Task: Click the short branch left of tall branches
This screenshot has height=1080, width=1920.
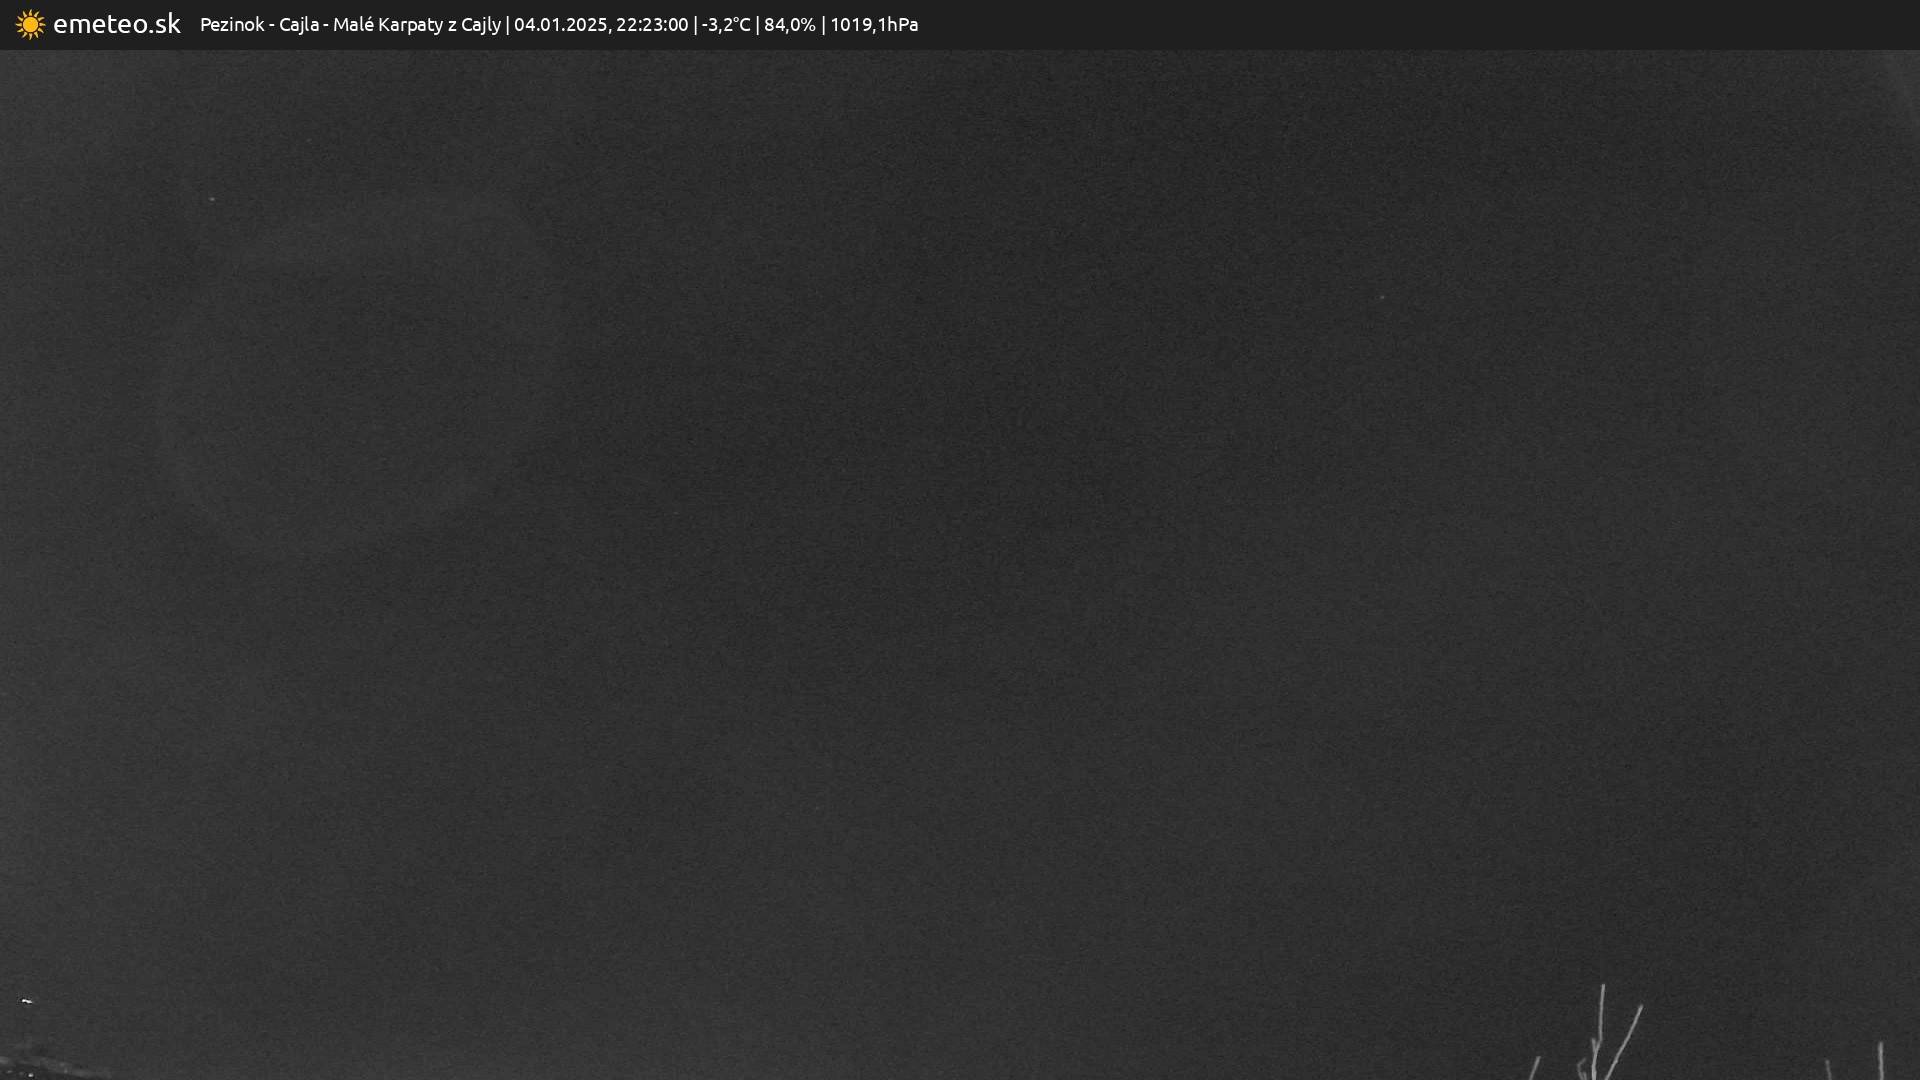Action: (1534, 1068)
